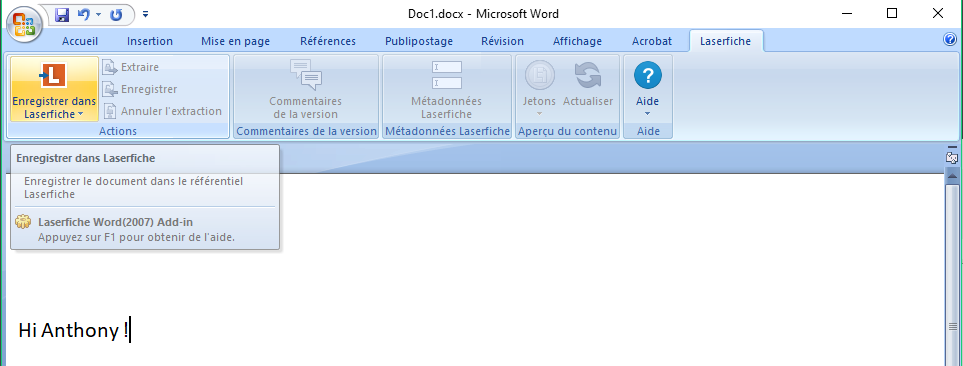963x366 pixels.
Task: Click the vertical scrollbar up arrow
Action: (952, 176)
